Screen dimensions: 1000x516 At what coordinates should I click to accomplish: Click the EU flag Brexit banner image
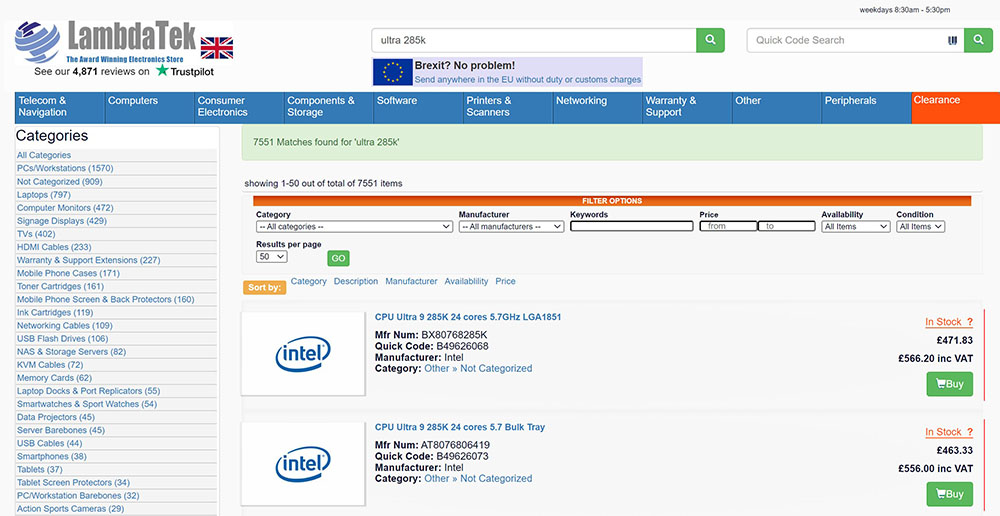pos(393,72)
